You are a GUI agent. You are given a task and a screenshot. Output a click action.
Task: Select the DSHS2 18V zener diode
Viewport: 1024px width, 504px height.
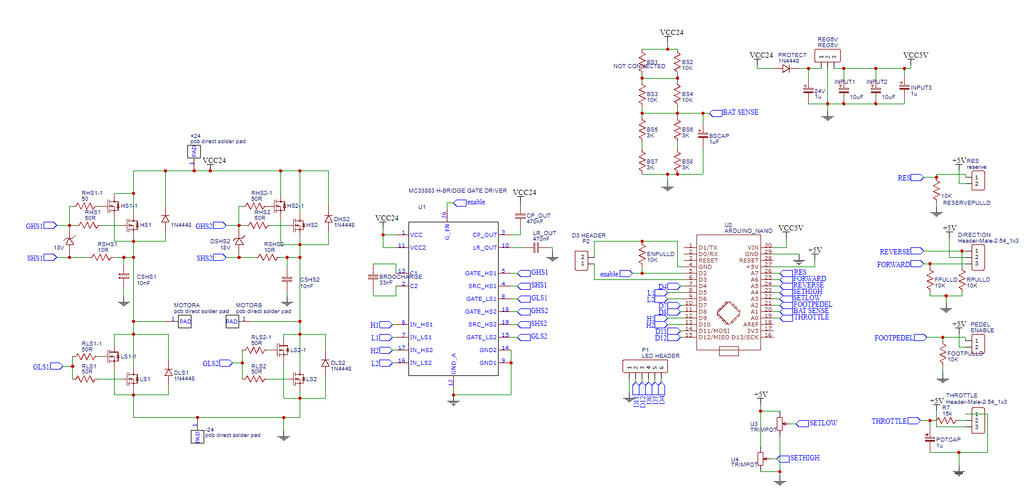238,241
